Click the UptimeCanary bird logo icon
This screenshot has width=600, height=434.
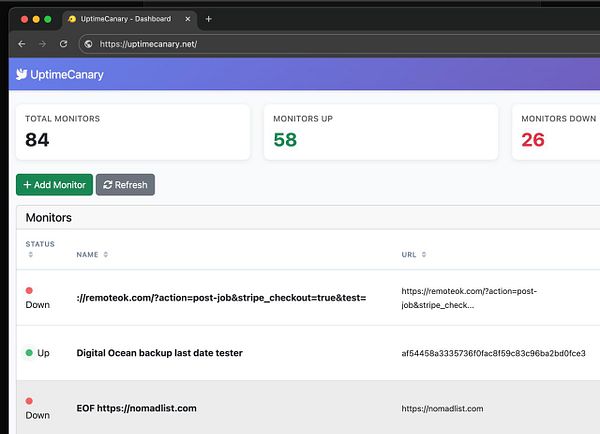[21, 74]
